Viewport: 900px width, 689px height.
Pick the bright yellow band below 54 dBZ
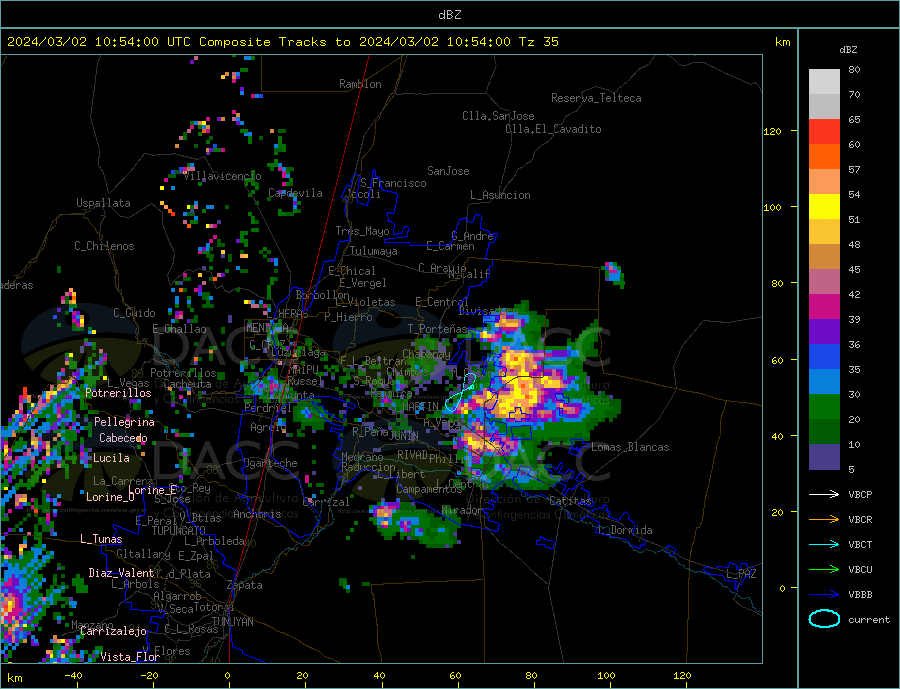tap(824, 207)
